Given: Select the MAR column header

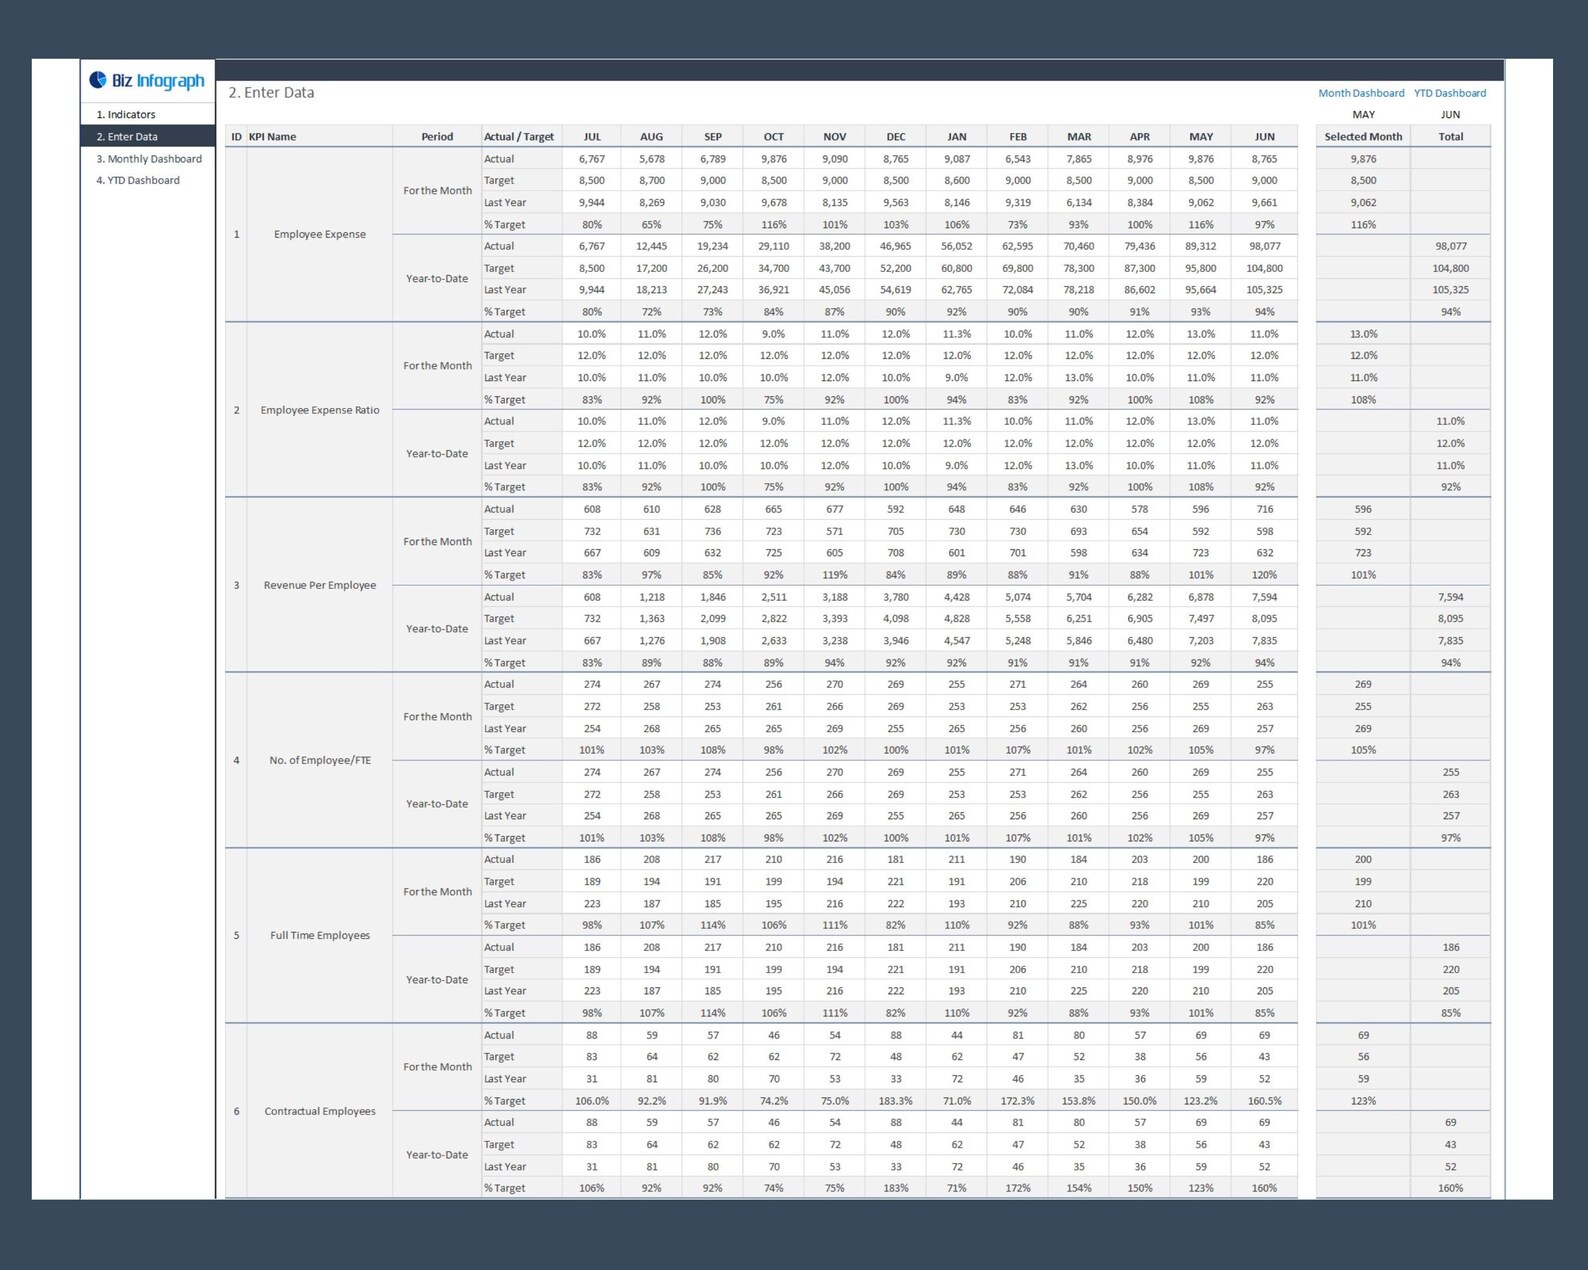Looking at the screenshot, I should pos(1078,136).
